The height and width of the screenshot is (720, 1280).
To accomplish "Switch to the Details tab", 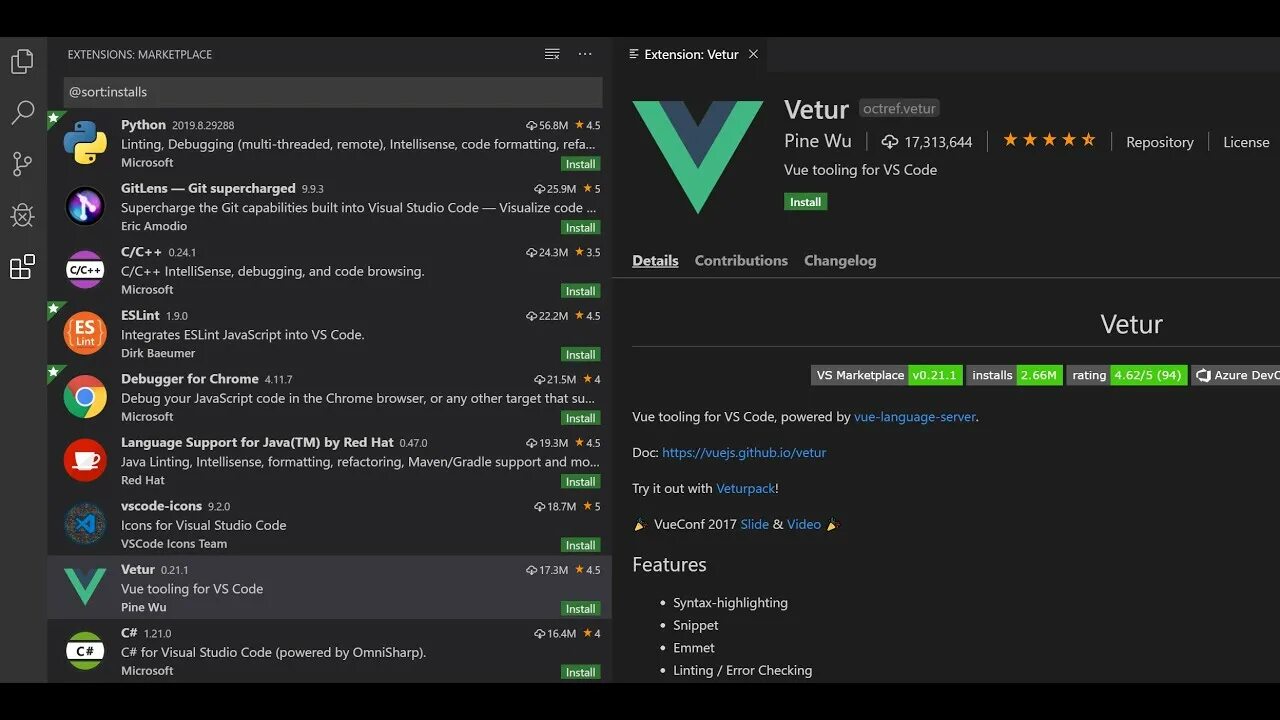I will coord(655,260).
